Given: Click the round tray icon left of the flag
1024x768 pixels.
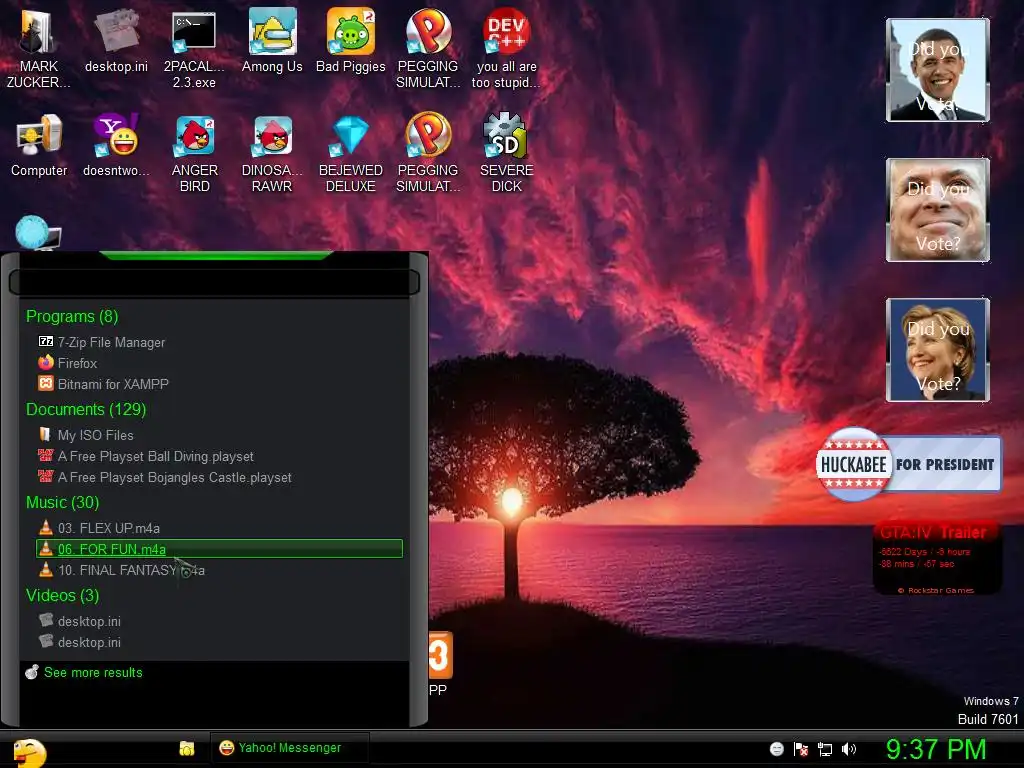Looking at the screenshot, I should click(776, 749).
